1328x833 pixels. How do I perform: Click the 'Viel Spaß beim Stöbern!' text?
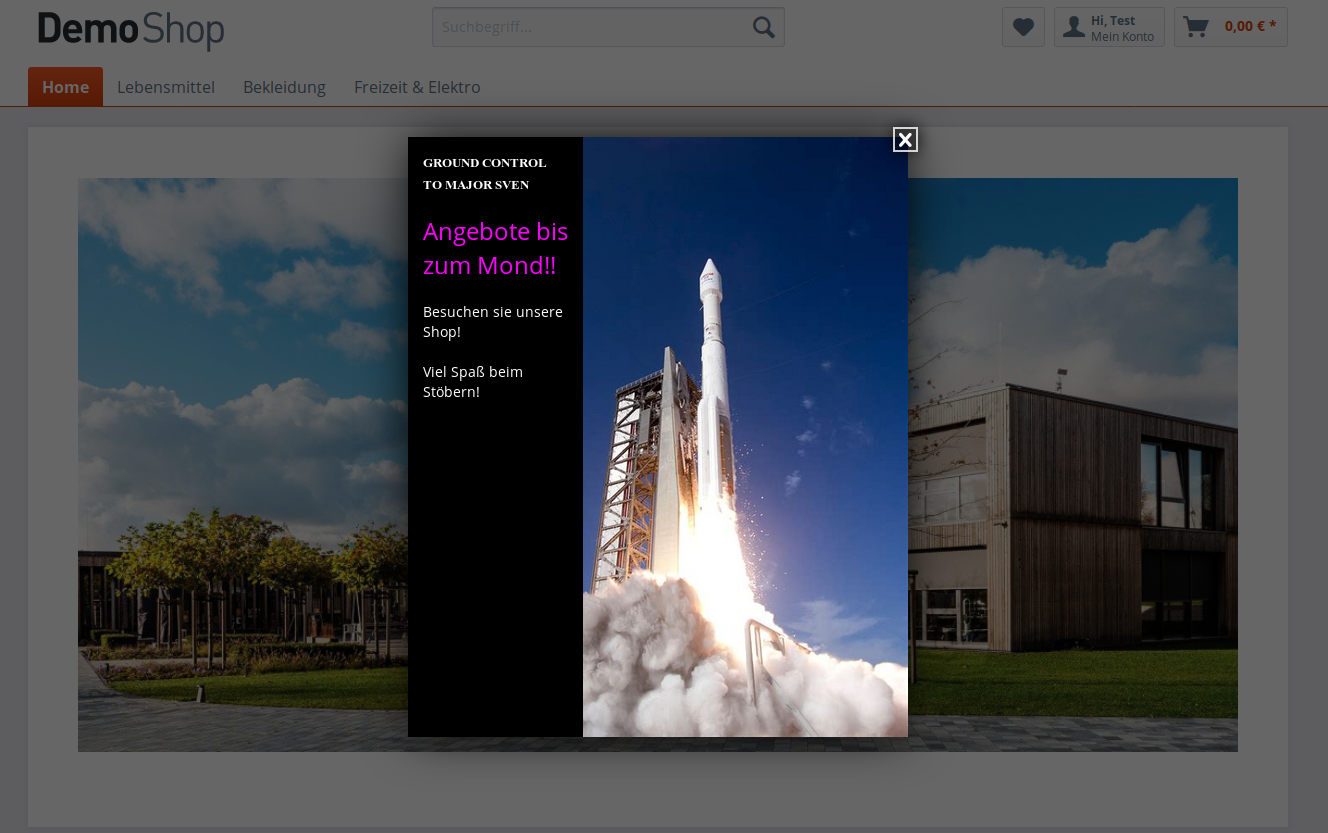pyautogui.click(x=473, y=382)
